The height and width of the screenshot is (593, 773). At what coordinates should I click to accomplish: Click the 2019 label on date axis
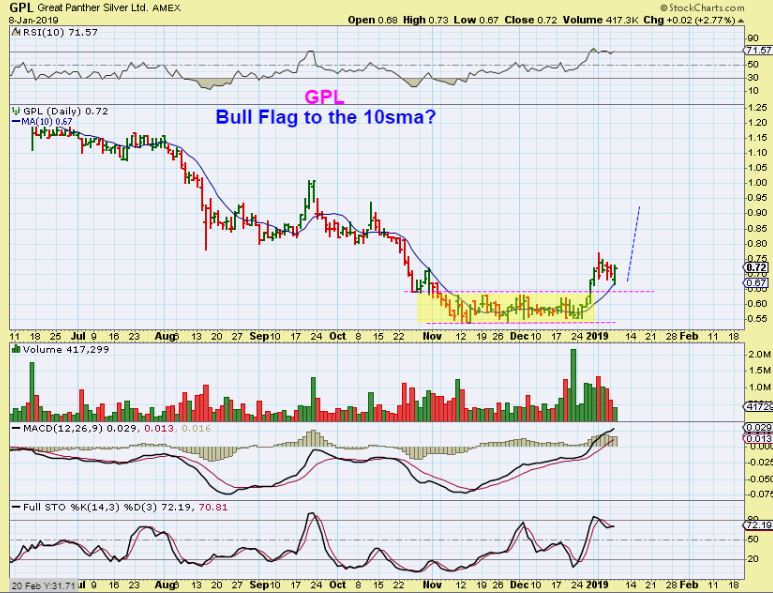[597, 336]
